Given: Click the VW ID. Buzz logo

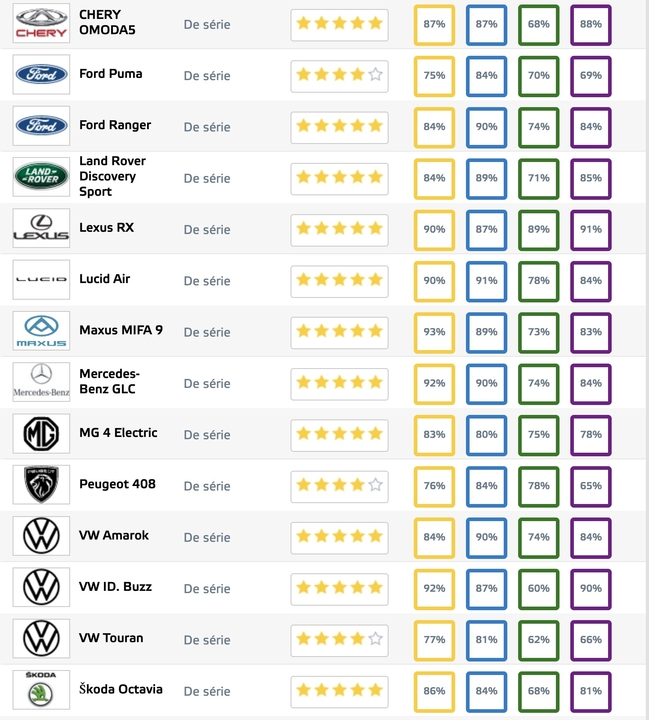Looking at the screenshot, I should pyautogui.click(x=41, y=587).
